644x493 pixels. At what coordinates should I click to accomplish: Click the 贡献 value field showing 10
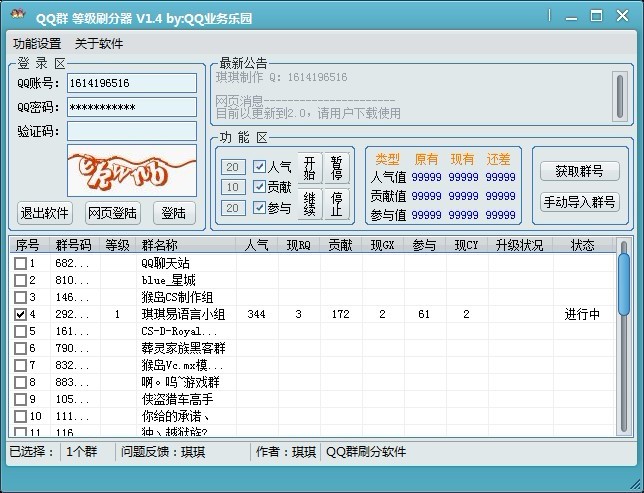[x=233, y=187]
